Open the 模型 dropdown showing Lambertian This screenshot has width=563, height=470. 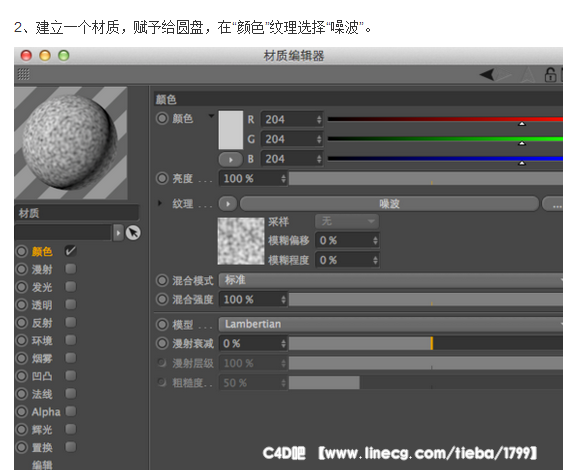click(391, 324)
